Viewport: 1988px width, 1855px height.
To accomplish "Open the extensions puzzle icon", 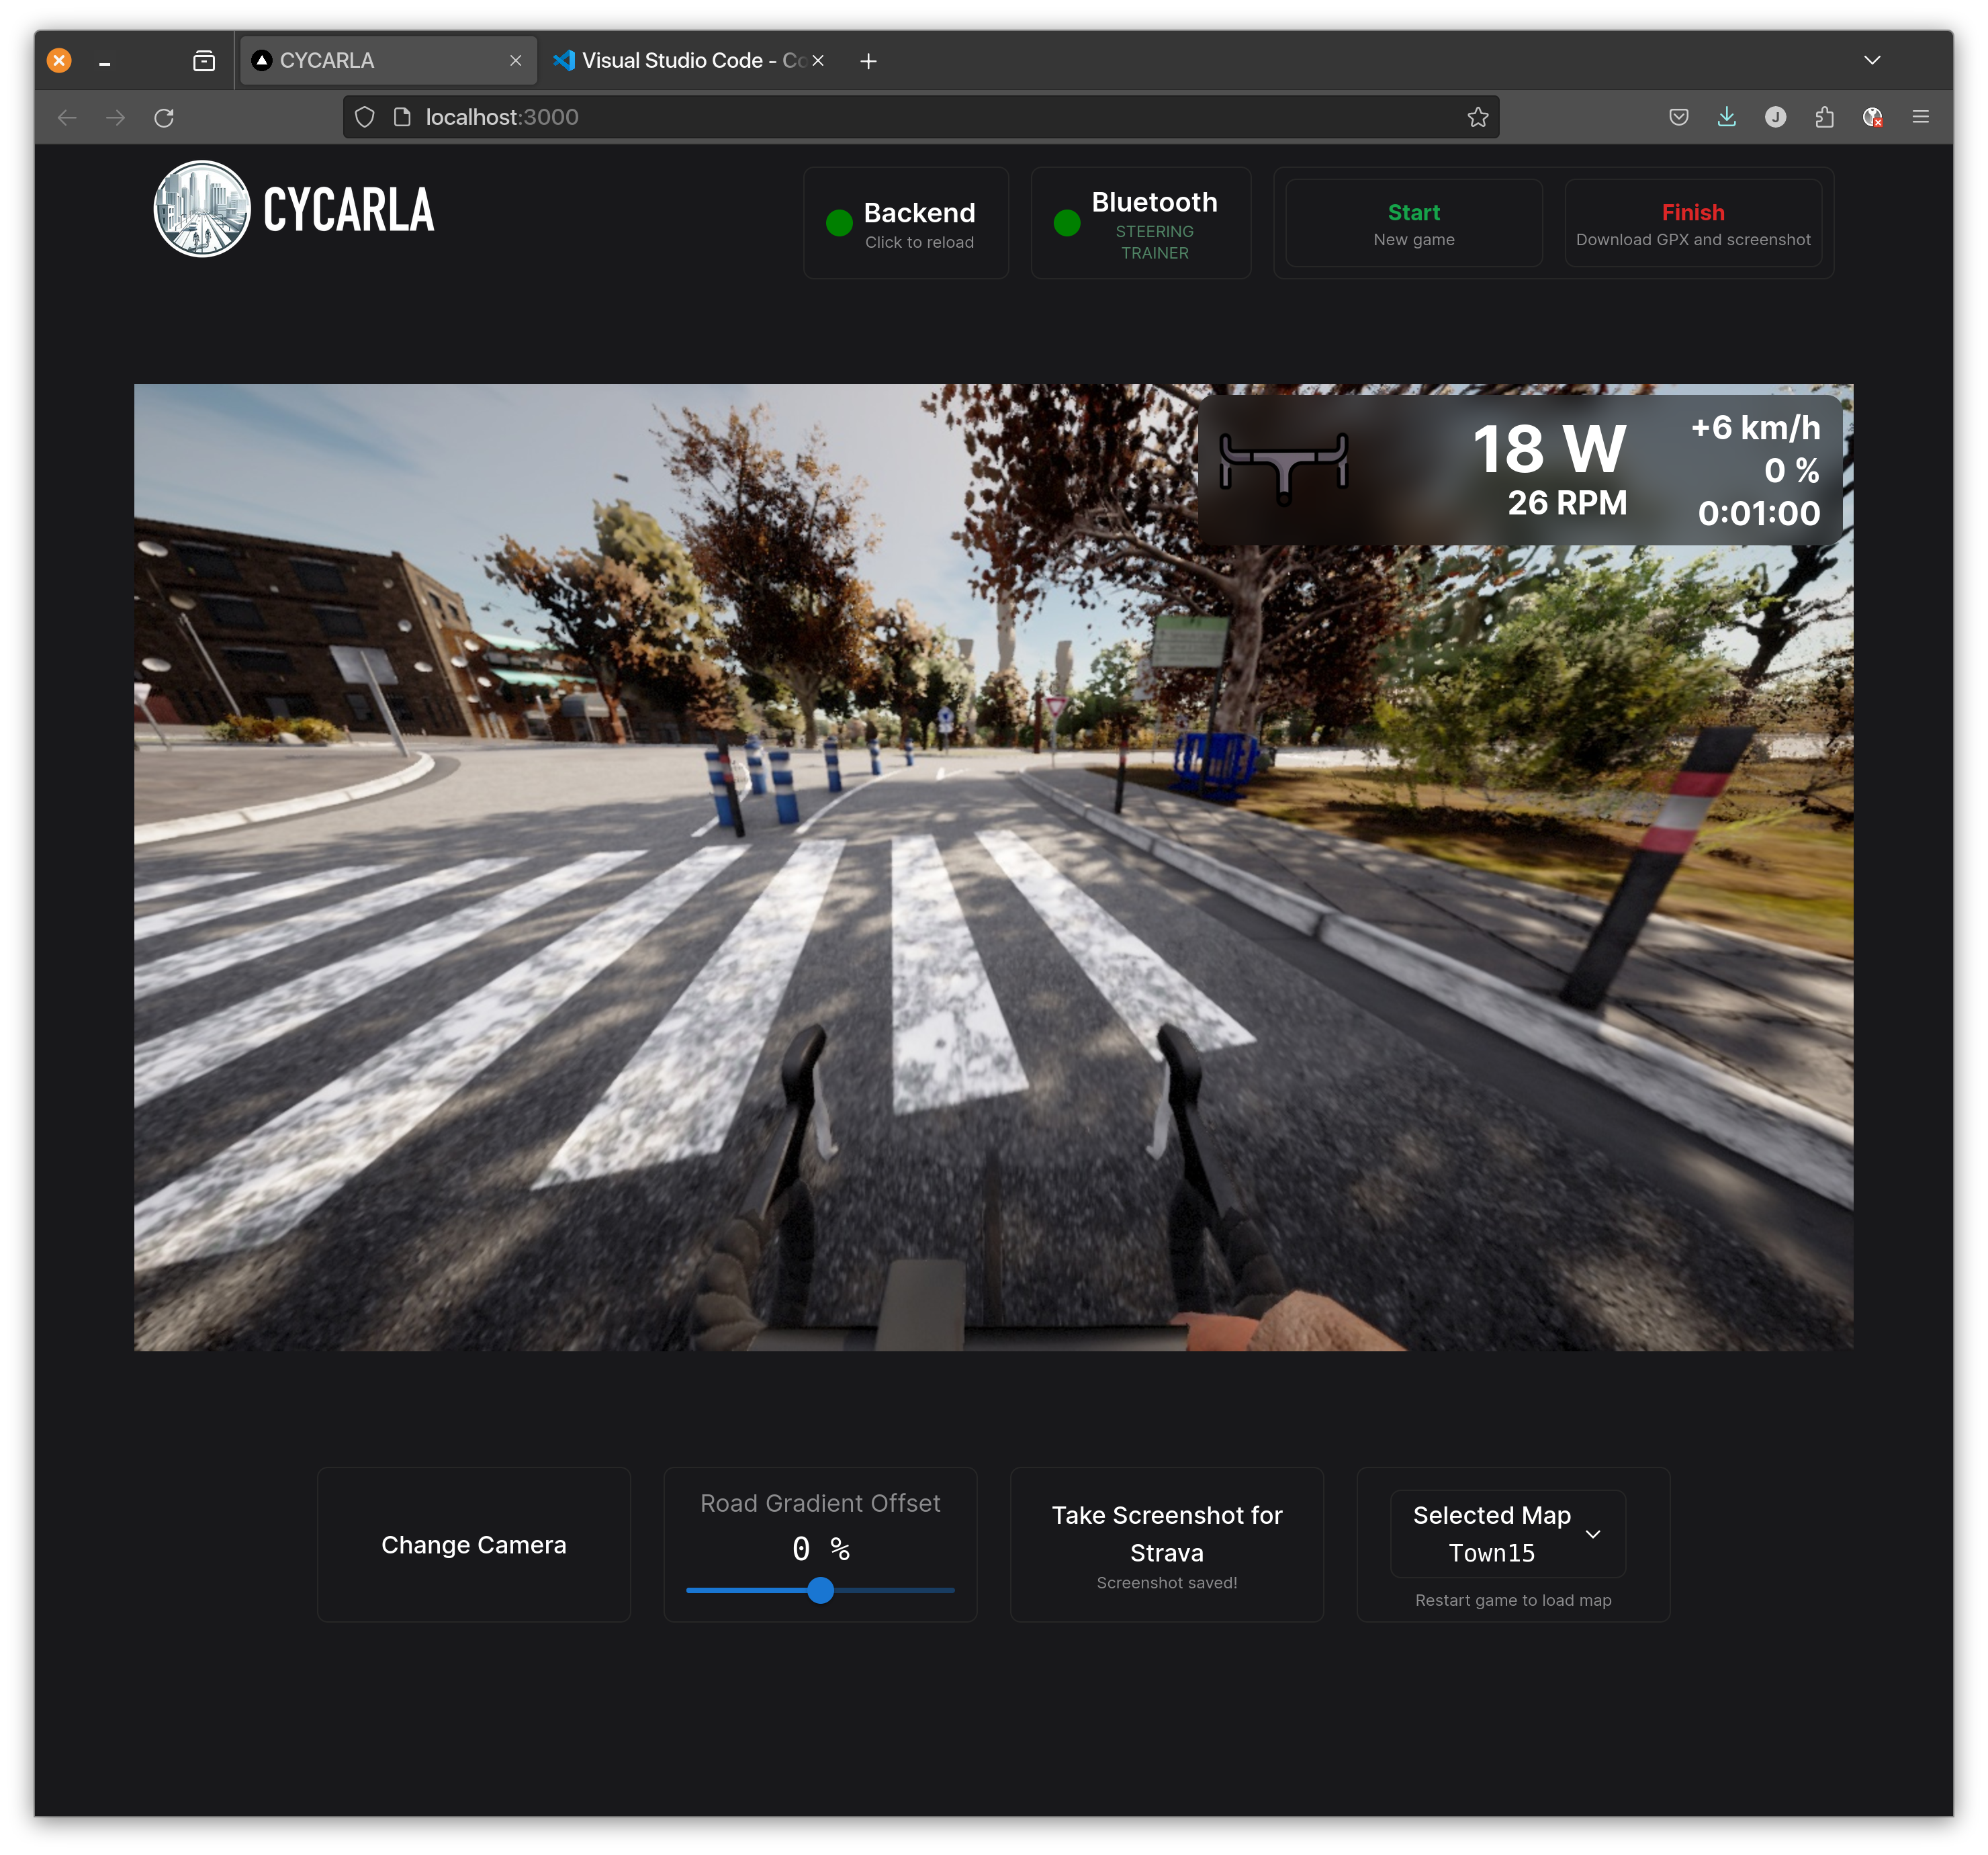I will click(1824, 117).
